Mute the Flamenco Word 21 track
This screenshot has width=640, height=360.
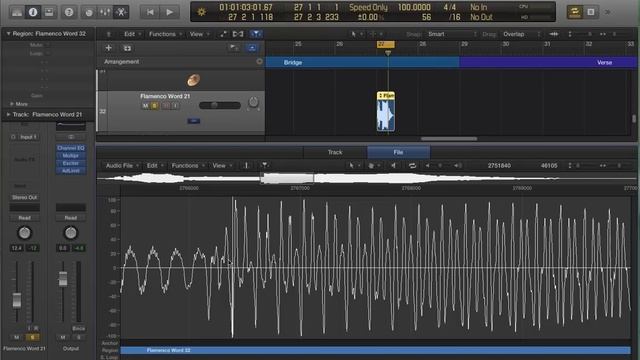click(x=145, y=106)
